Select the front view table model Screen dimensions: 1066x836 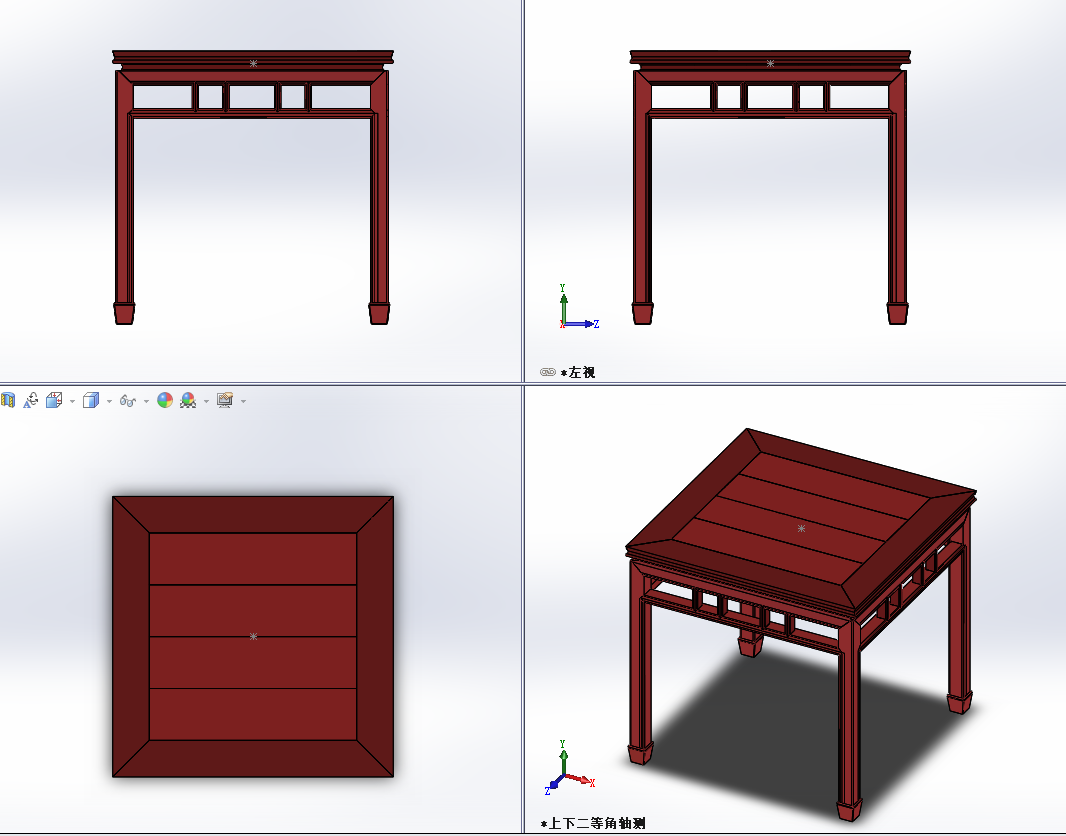pyautogui.click(x=253, y=187)
